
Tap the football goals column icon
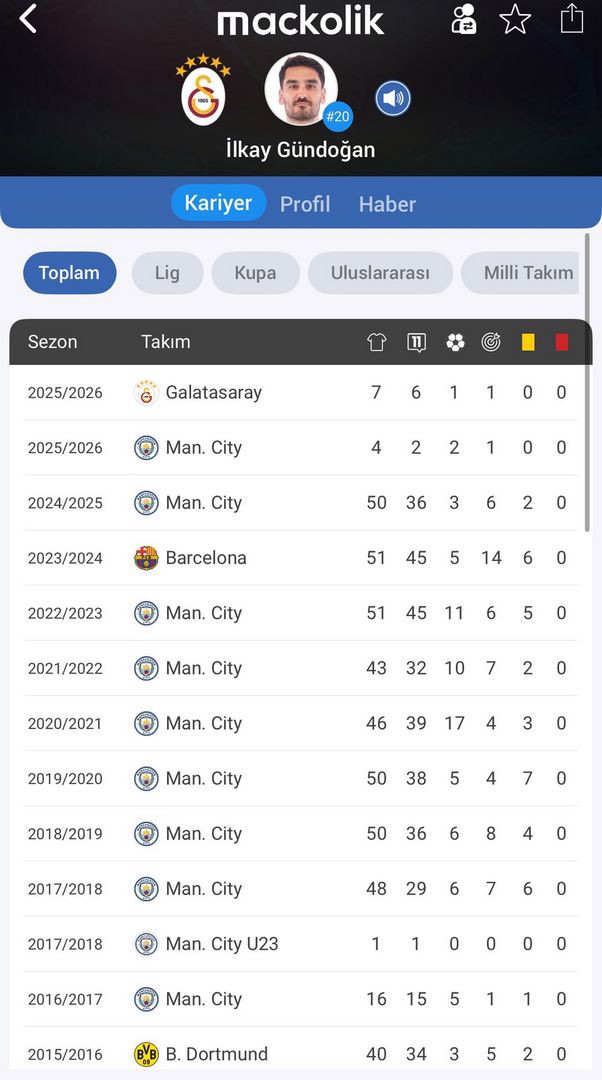(455, 342)
